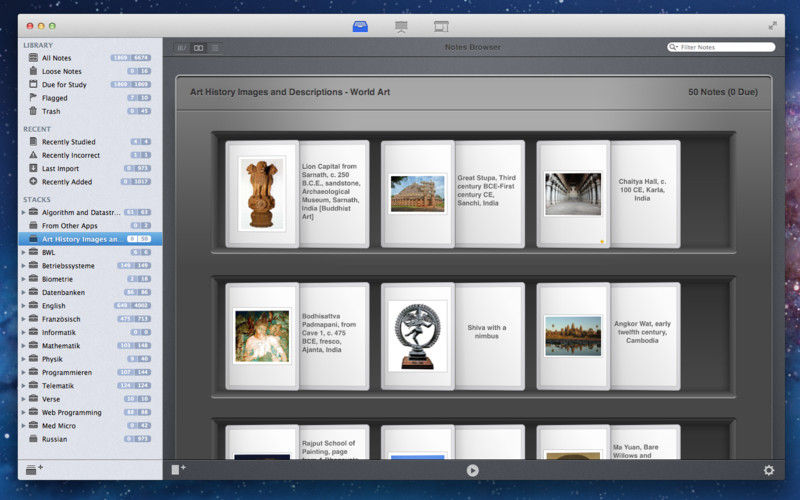This screenshot has width=800, height=500.
Task: Open the Angkor Wat image card
Action: 573,336
